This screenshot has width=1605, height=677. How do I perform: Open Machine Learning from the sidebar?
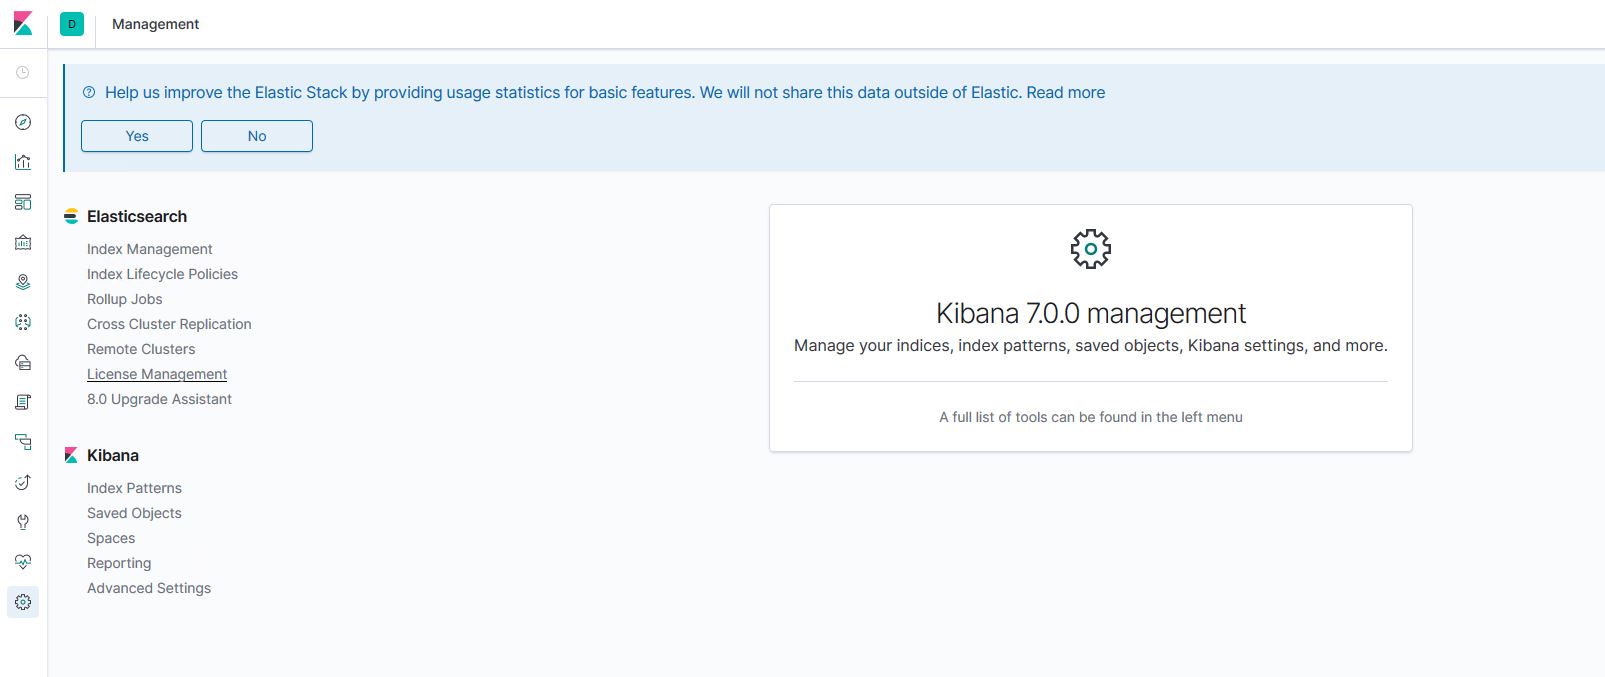pyautogui.click(x=23, y=322)
